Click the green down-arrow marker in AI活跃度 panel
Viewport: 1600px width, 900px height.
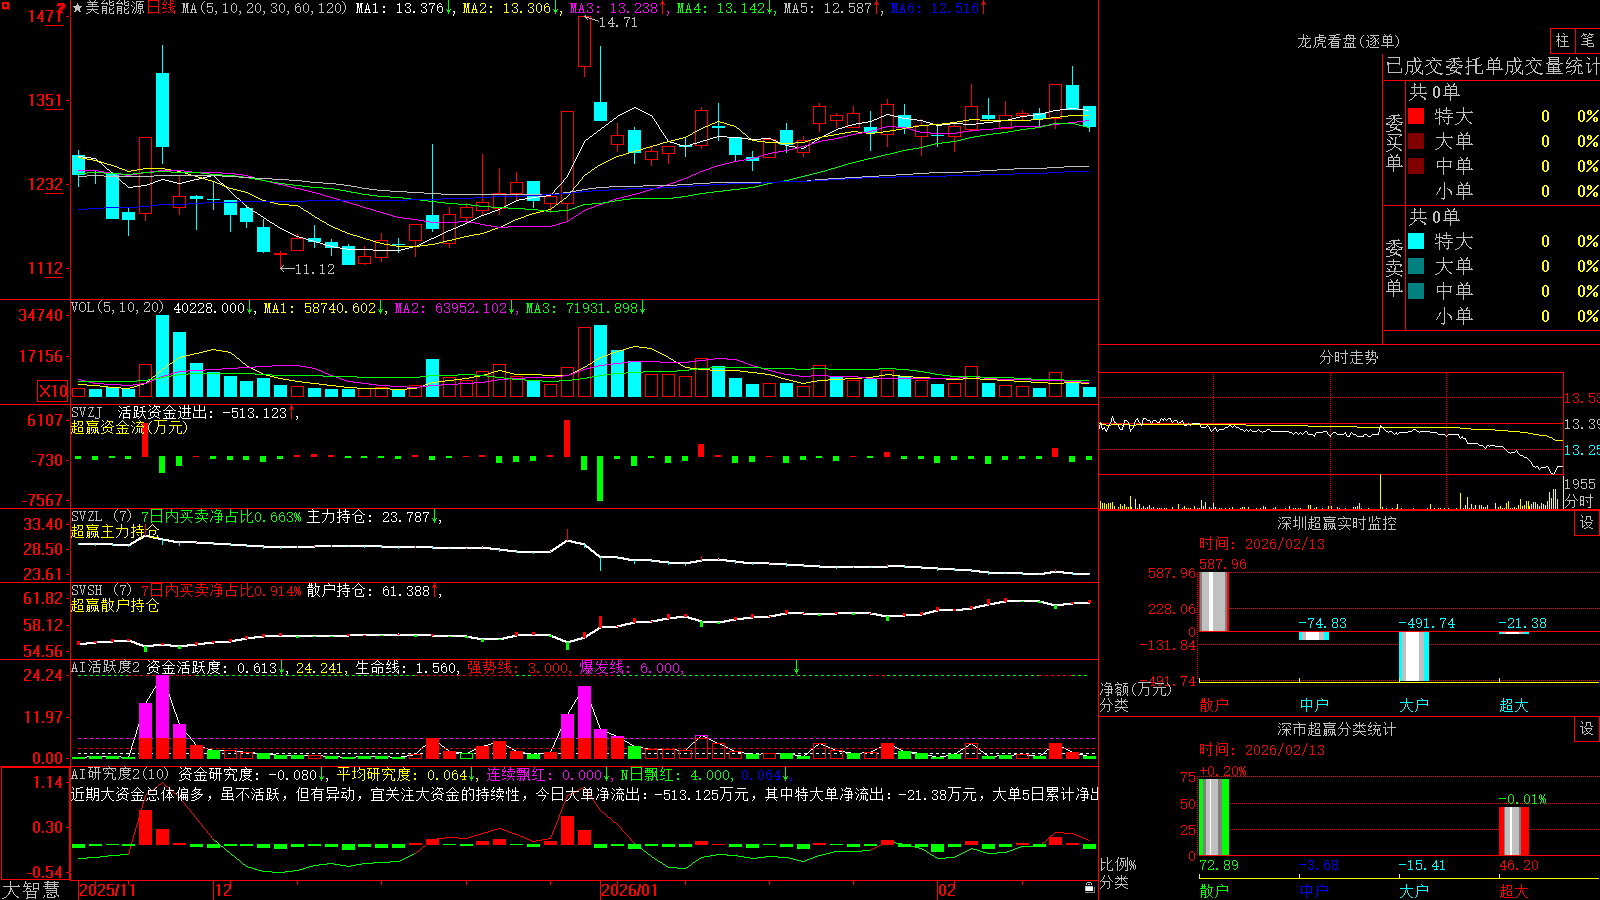(x=797, y=667)
